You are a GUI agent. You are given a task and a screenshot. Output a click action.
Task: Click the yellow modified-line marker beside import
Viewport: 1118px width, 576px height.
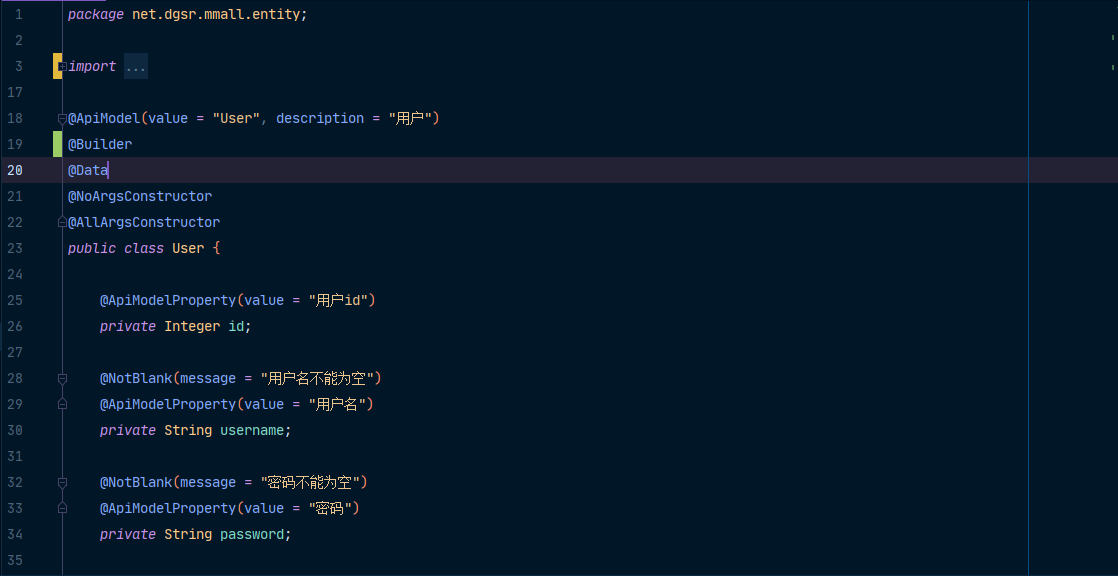(56, 67)
